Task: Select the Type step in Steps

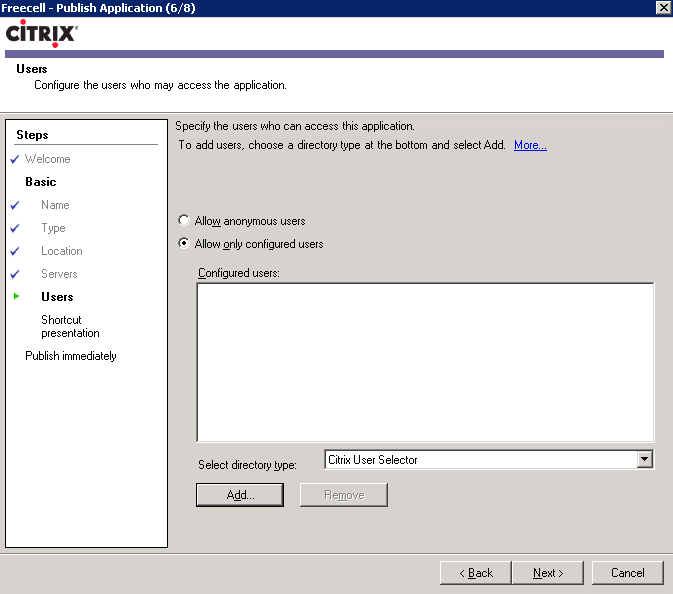Action: [x=53, y=228]
